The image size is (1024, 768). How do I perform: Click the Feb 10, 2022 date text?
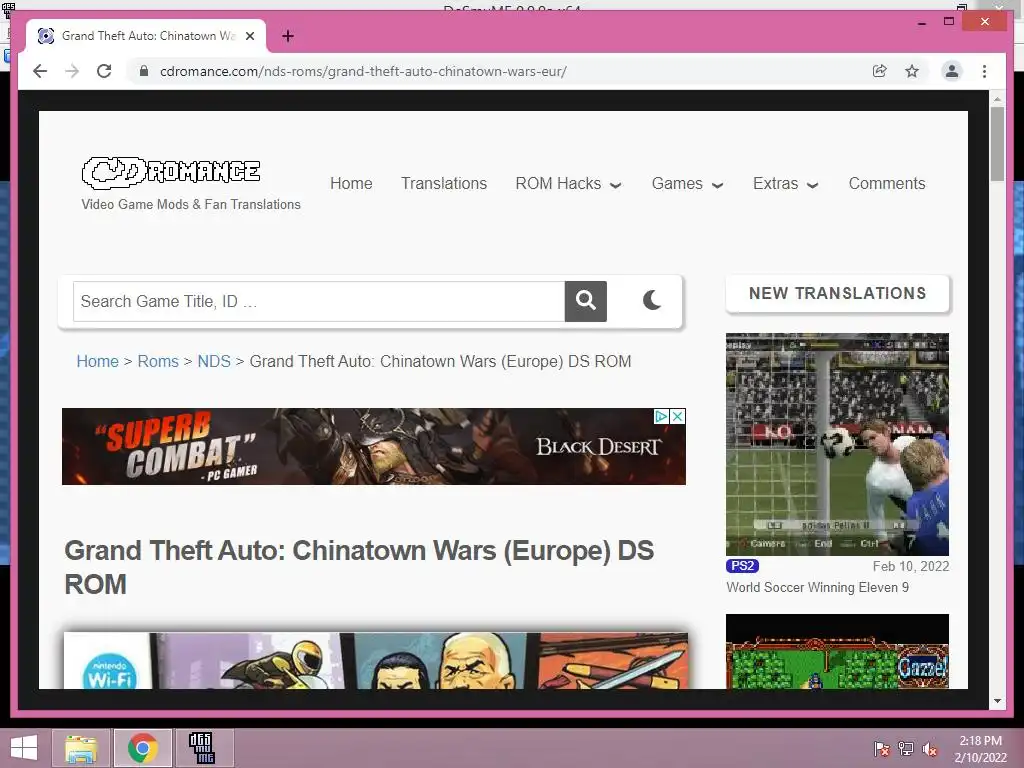[910, 566]
